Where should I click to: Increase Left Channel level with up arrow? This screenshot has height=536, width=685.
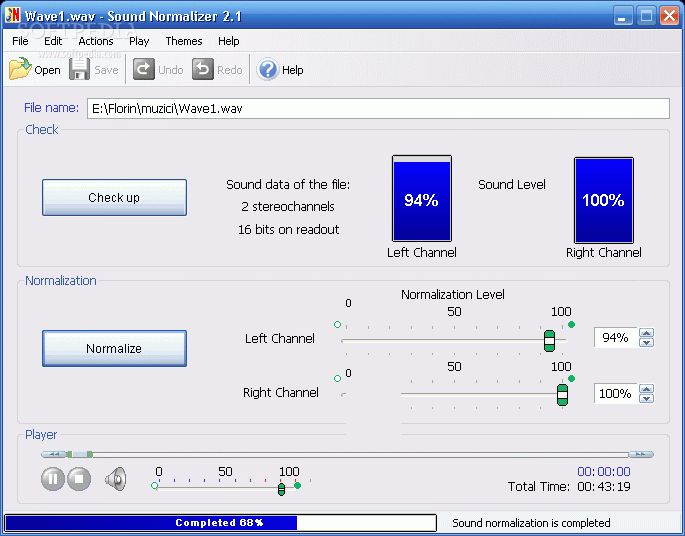tap(647, 333)
